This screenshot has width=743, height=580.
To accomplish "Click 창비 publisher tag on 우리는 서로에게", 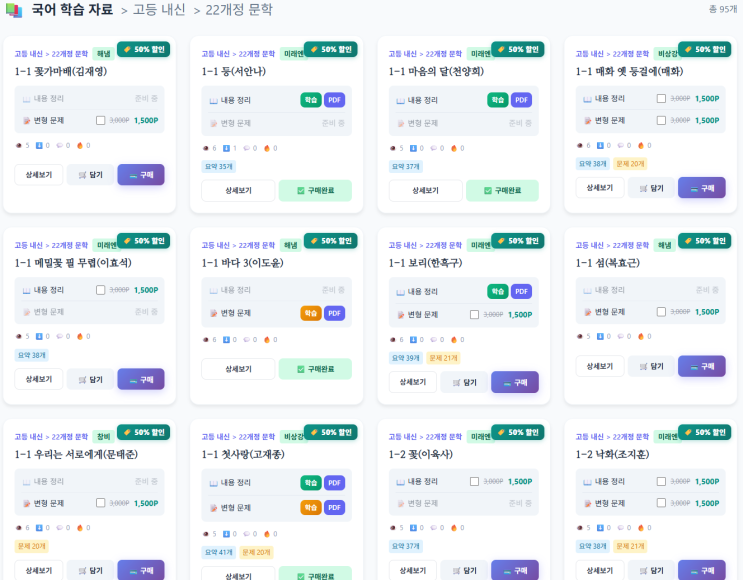I will point(104,437).
